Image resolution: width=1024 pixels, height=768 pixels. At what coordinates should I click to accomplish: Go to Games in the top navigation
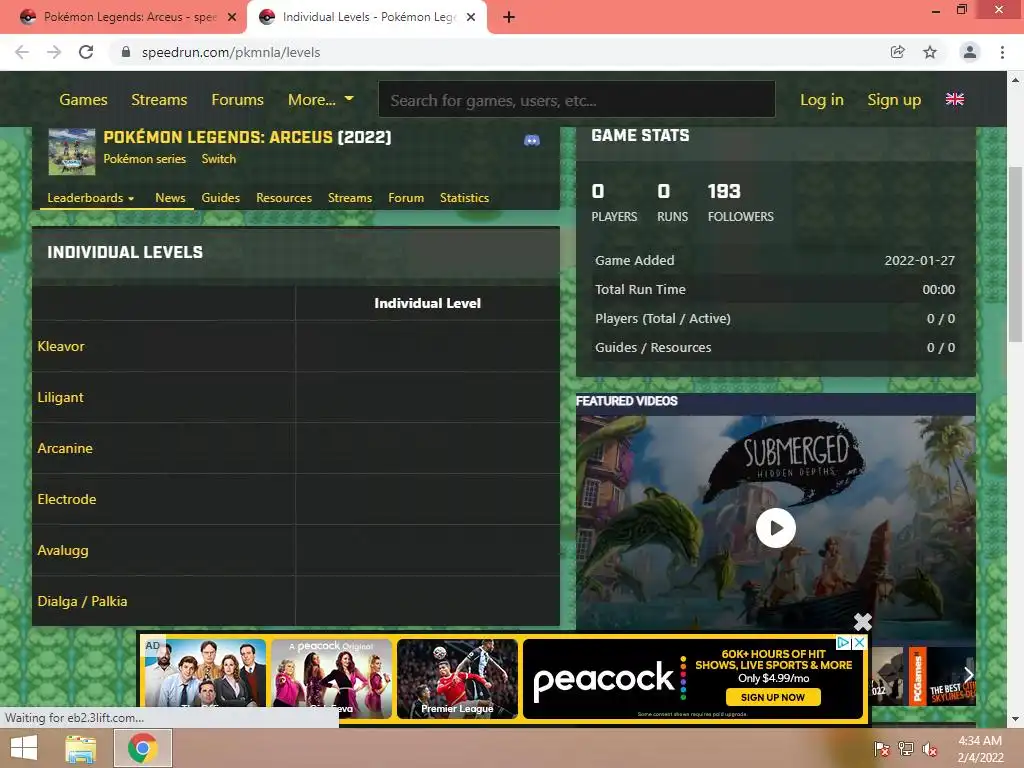pyautogui.click(x=84, y=100)
